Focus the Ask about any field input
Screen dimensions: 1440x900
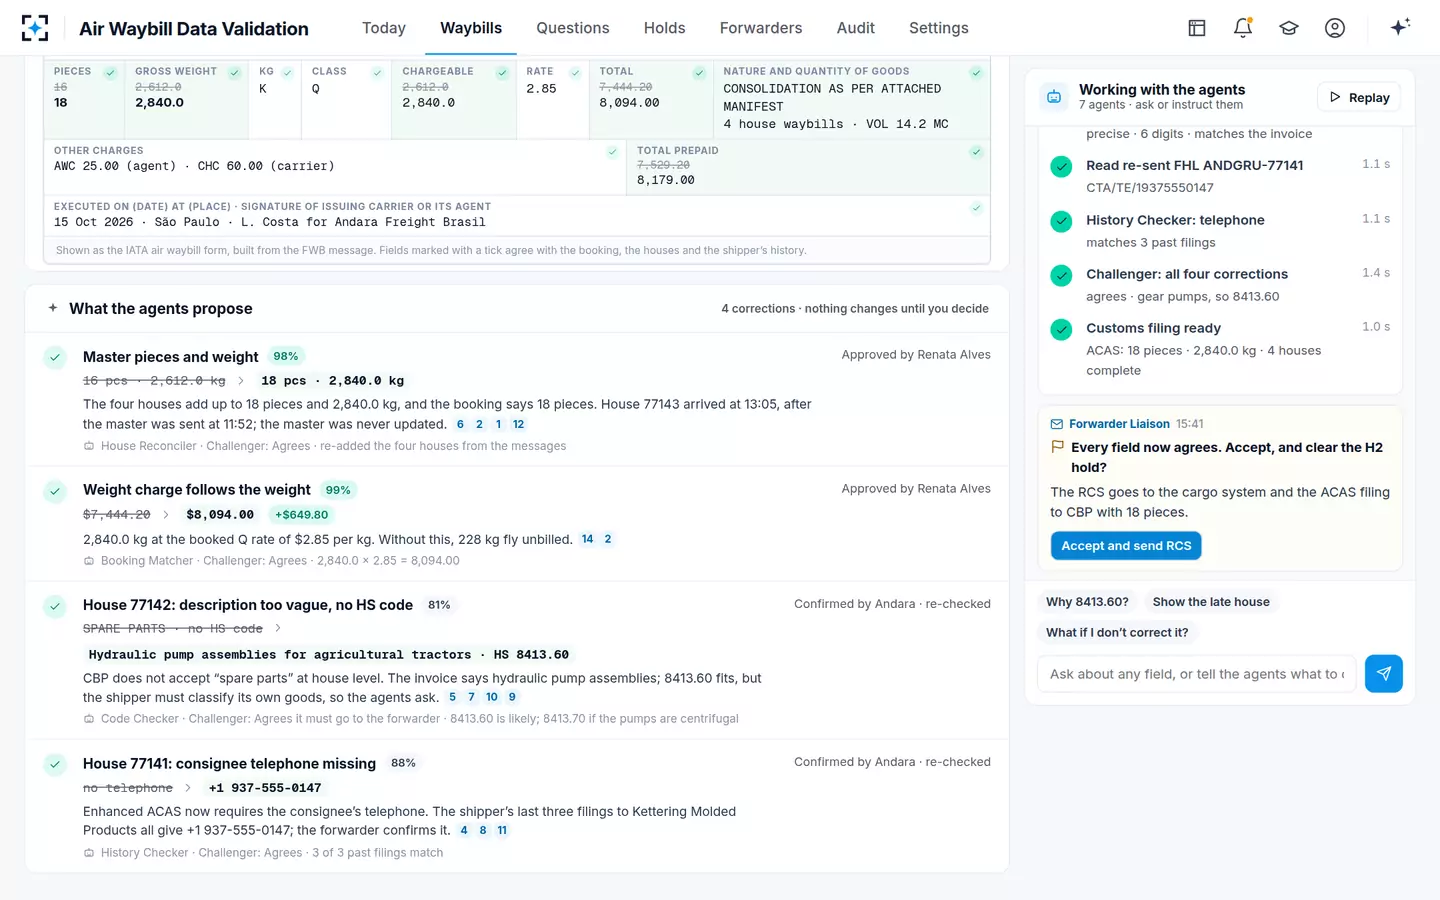click(x=1197, y=674)
